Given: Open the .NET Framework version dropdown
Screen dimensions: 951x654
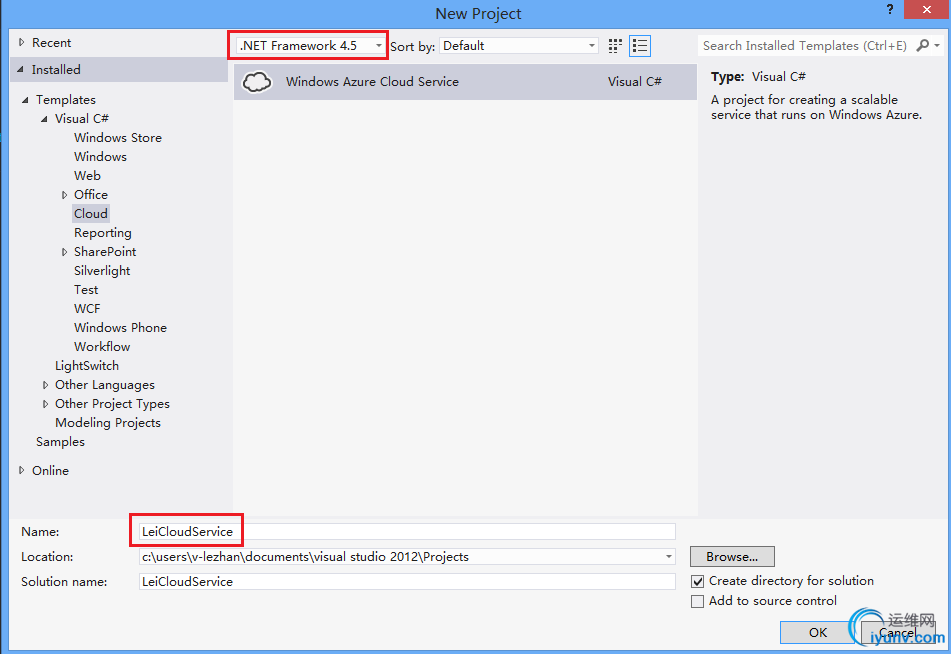Looking at the screenshot, I should (312, 46).
